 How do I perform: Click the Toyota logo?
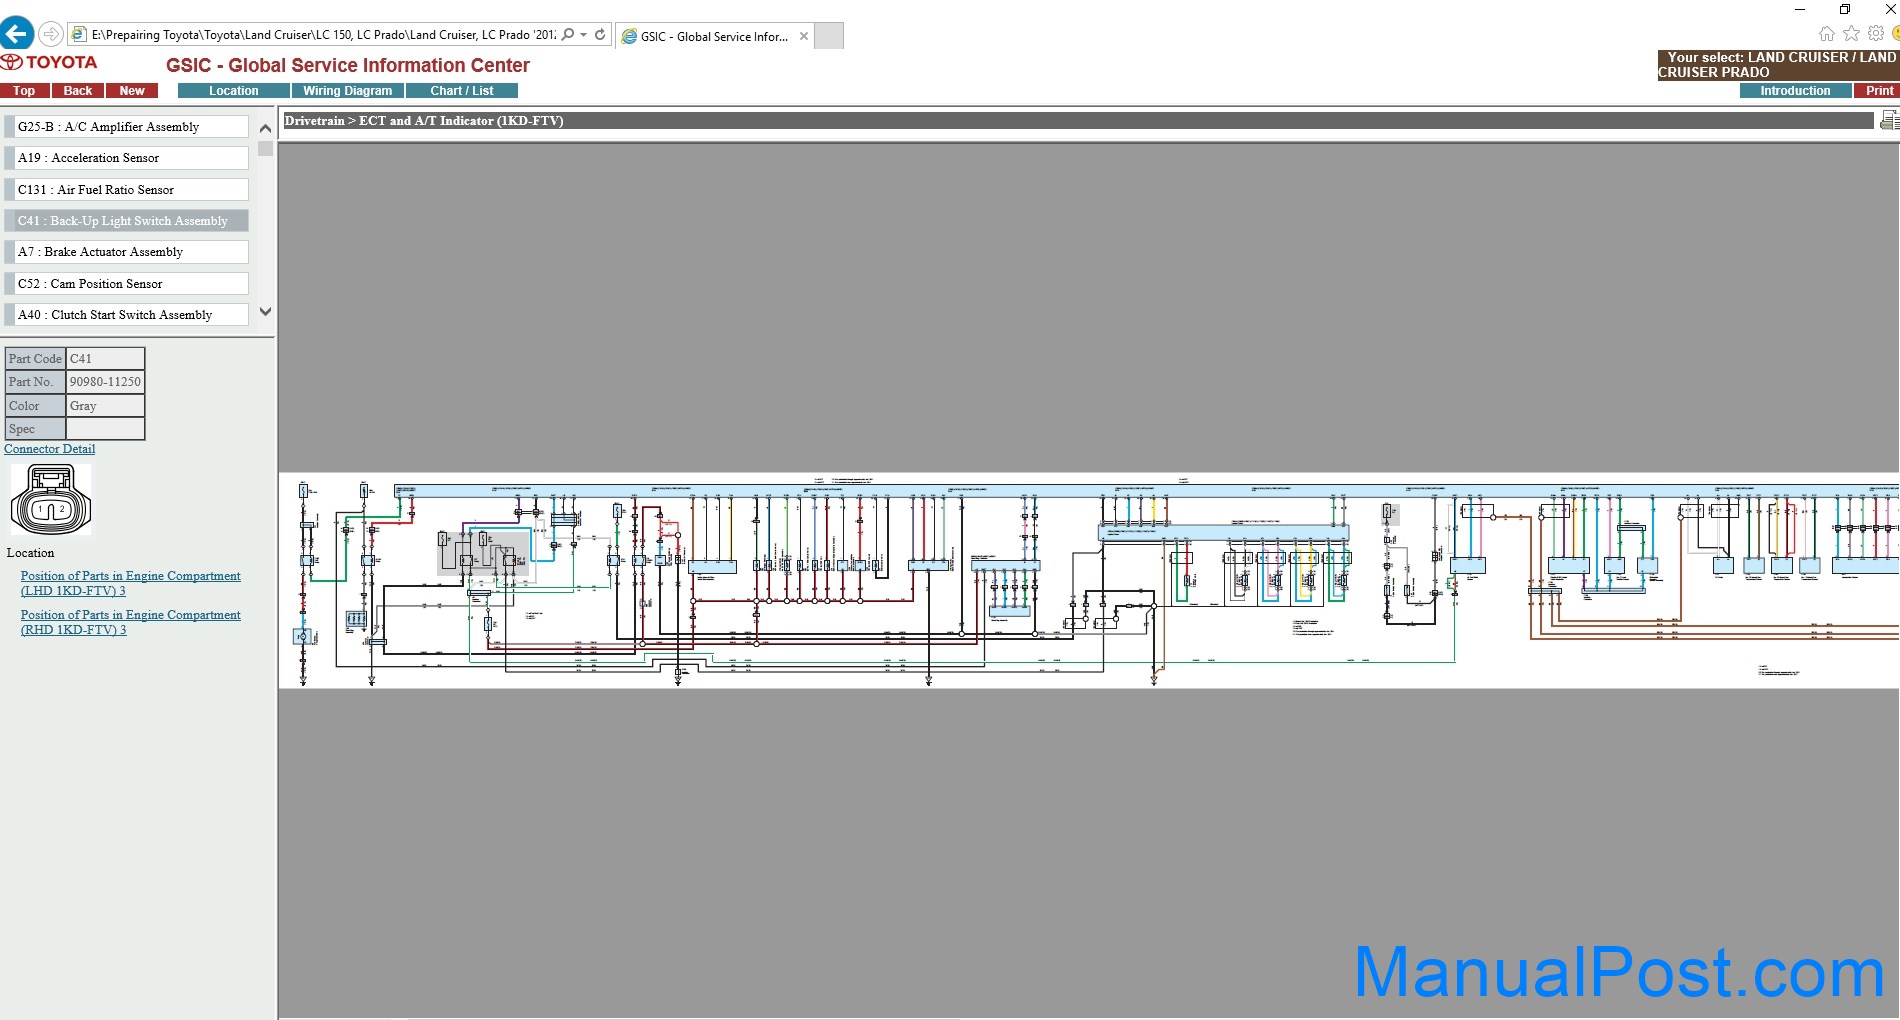pos(50,62)
